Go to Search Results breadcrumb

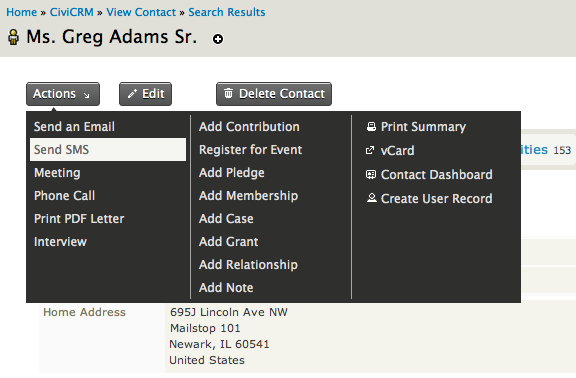[x=227, y=12]
